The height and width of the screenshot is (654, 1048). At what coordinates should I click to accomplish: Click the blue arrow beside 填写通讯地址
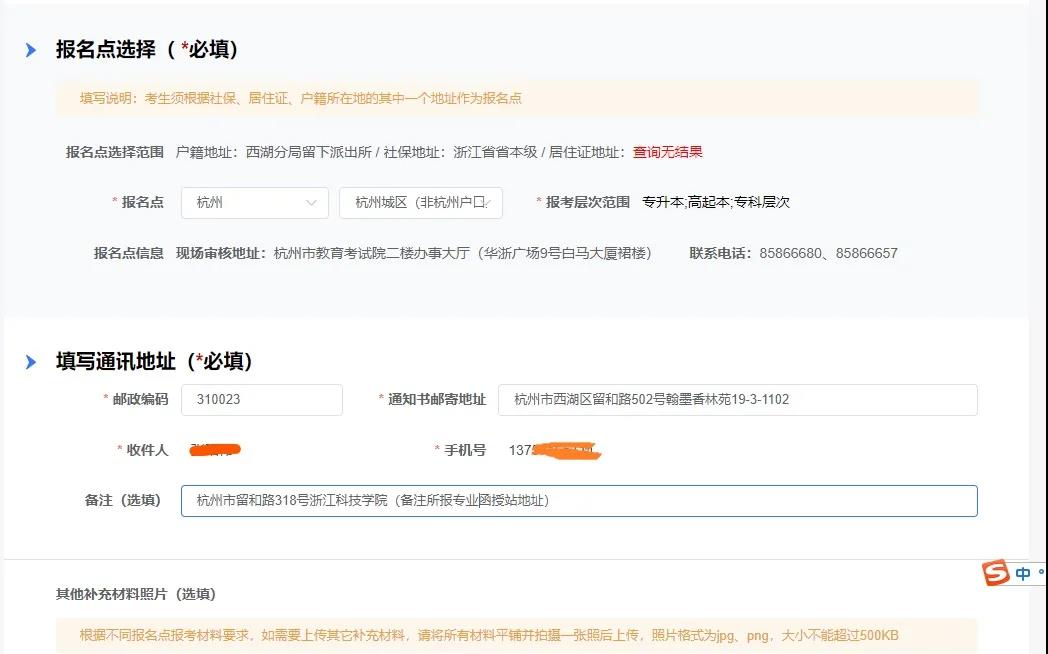coord(31,361)
